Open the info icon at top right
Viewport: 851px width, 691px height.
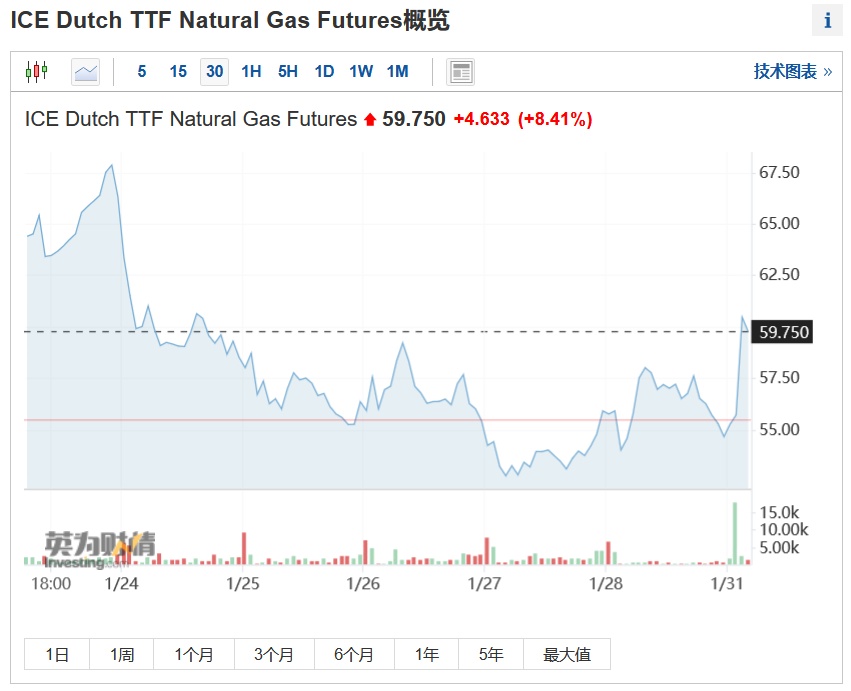pyautogui.click(x=828, y=20)
